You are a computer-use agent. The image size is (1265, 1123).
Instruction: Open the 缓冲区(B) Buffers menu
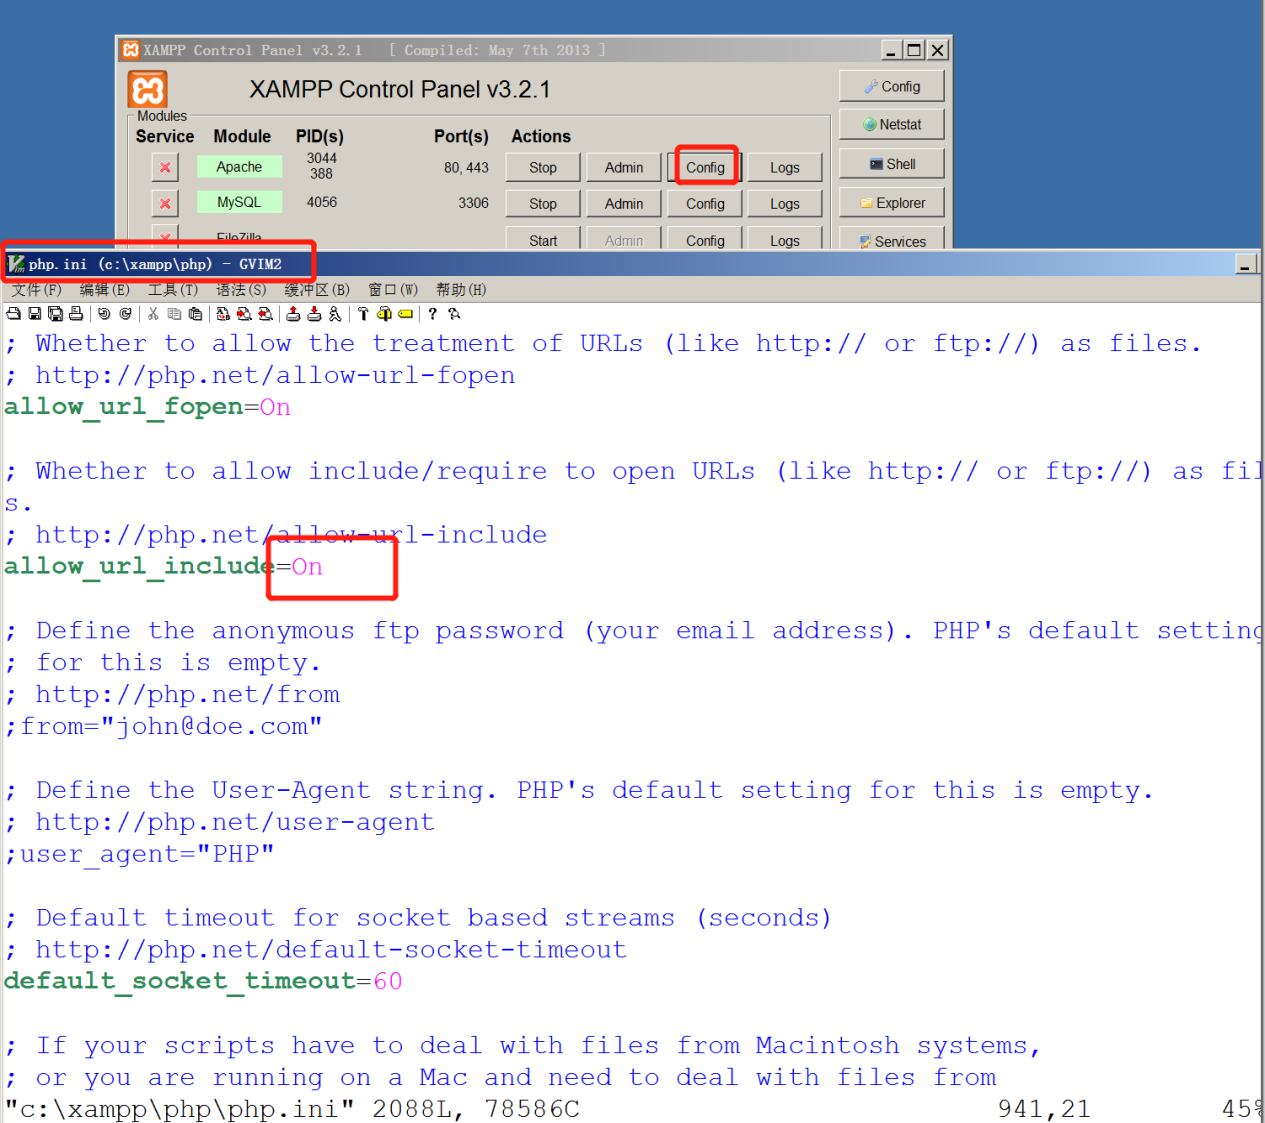point(317,290)
